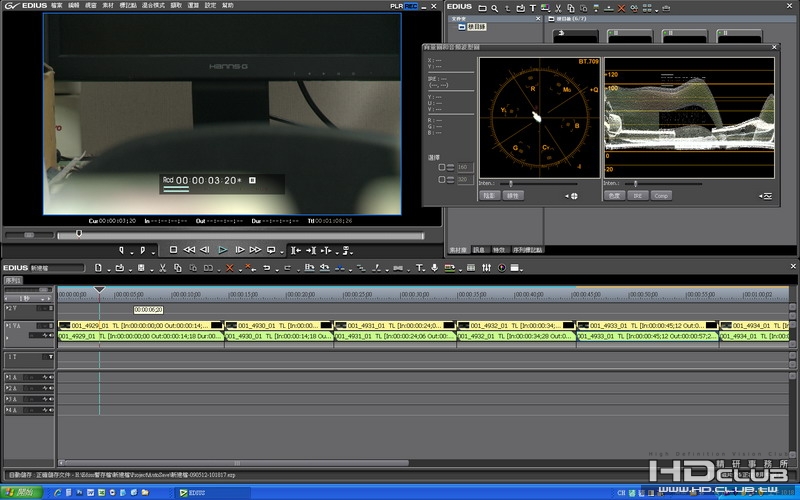Toggle the first checkbox beside value 160
This screenshot has width=800, height=500.
coord(442,166)
